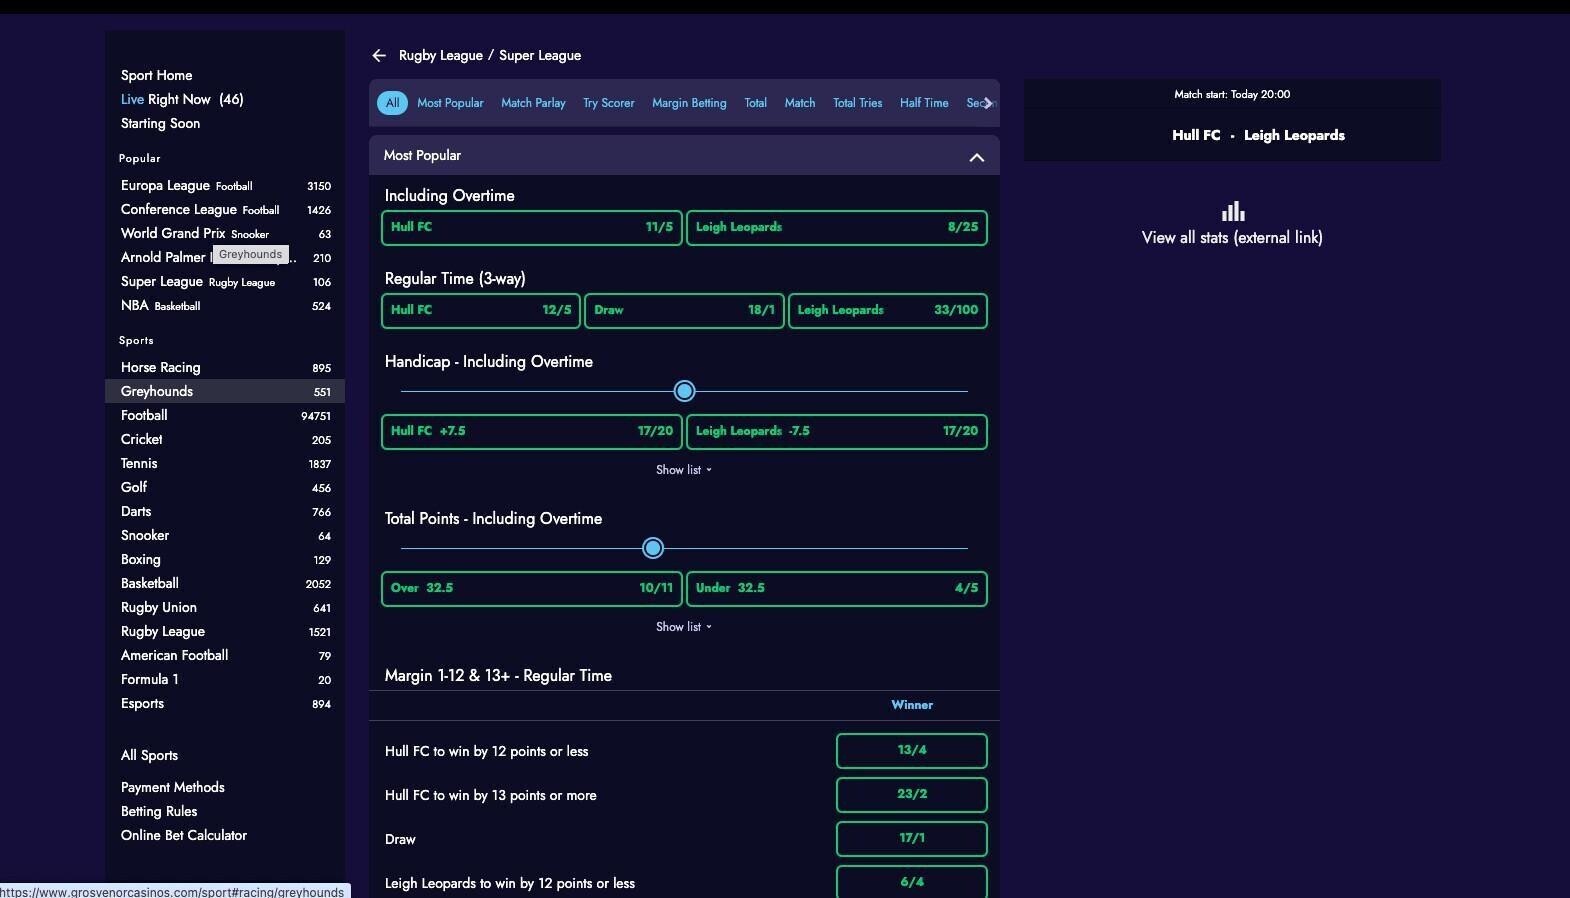
Task: Expand the Total Points Show list dropdown
Action: coord(684,627)
